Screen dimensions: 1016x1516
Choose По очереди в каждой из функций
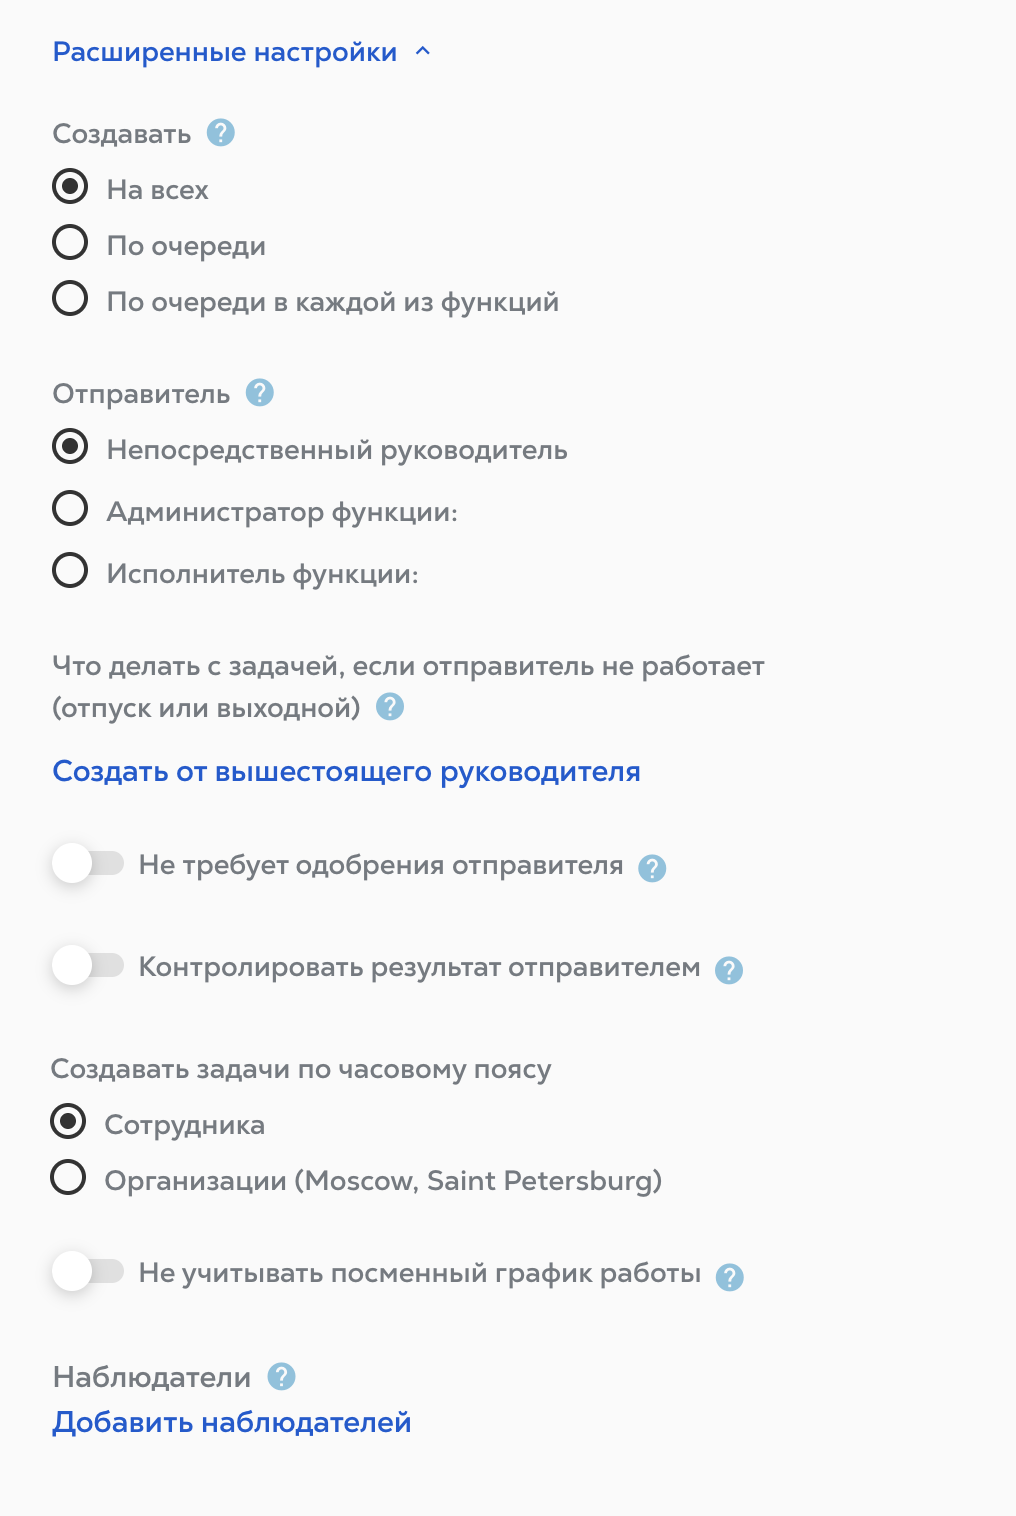[70, 299]
